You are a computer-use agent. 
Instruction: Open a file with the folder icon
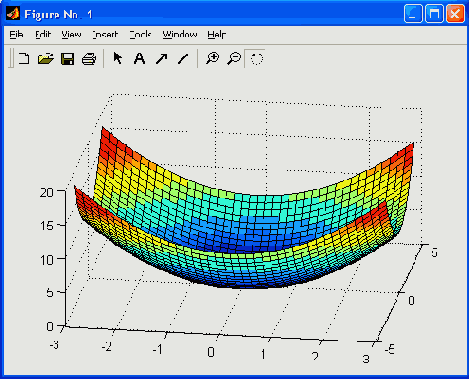tap(45, 59)
